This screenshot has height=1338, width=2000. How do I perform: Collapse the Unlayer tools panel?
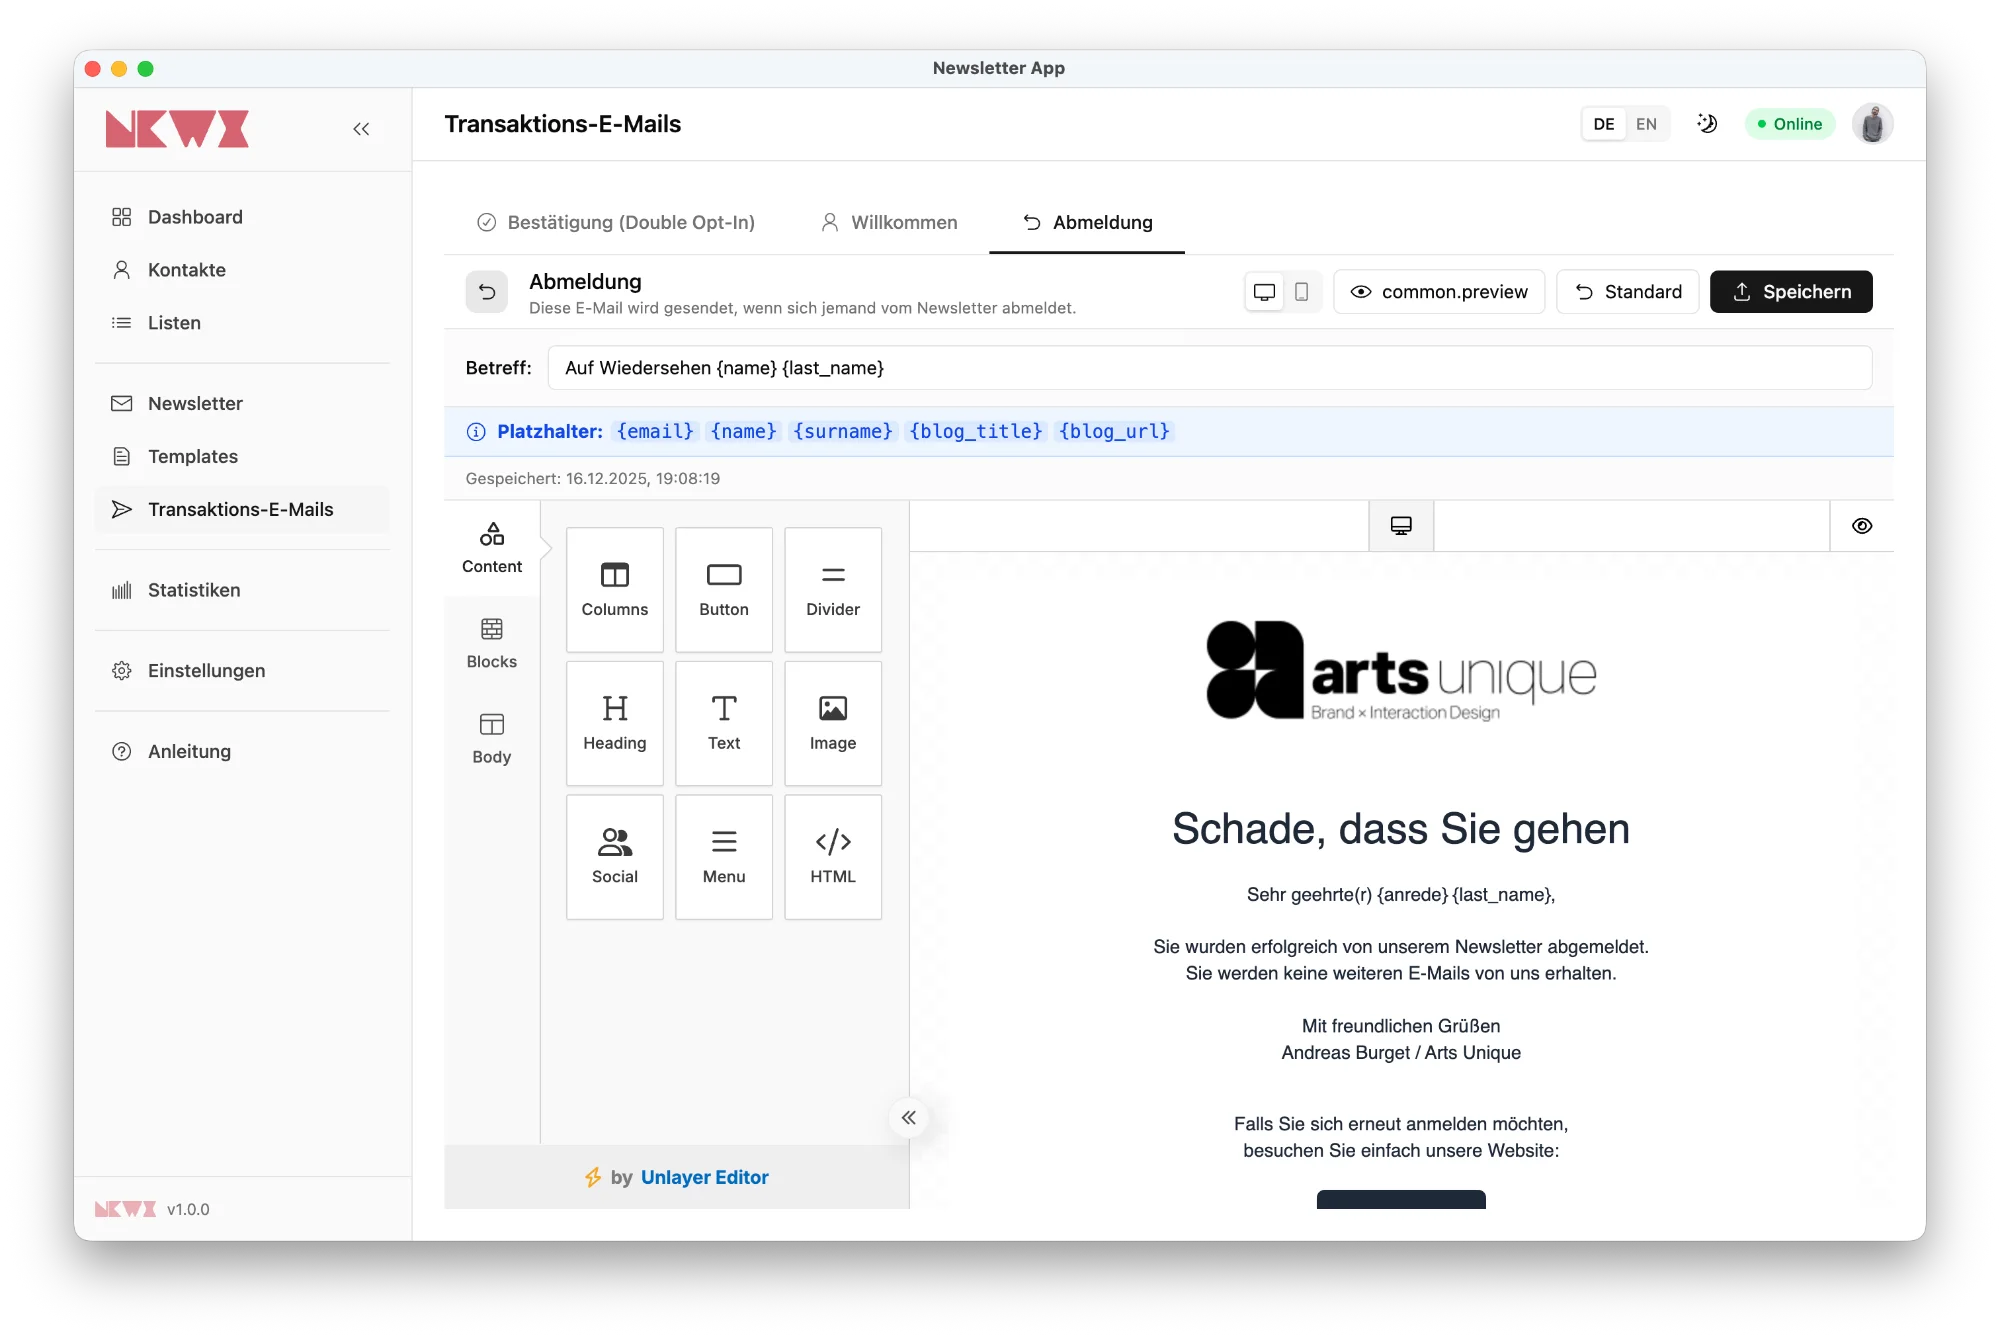pyautogui.click(x=908, y=1117)
